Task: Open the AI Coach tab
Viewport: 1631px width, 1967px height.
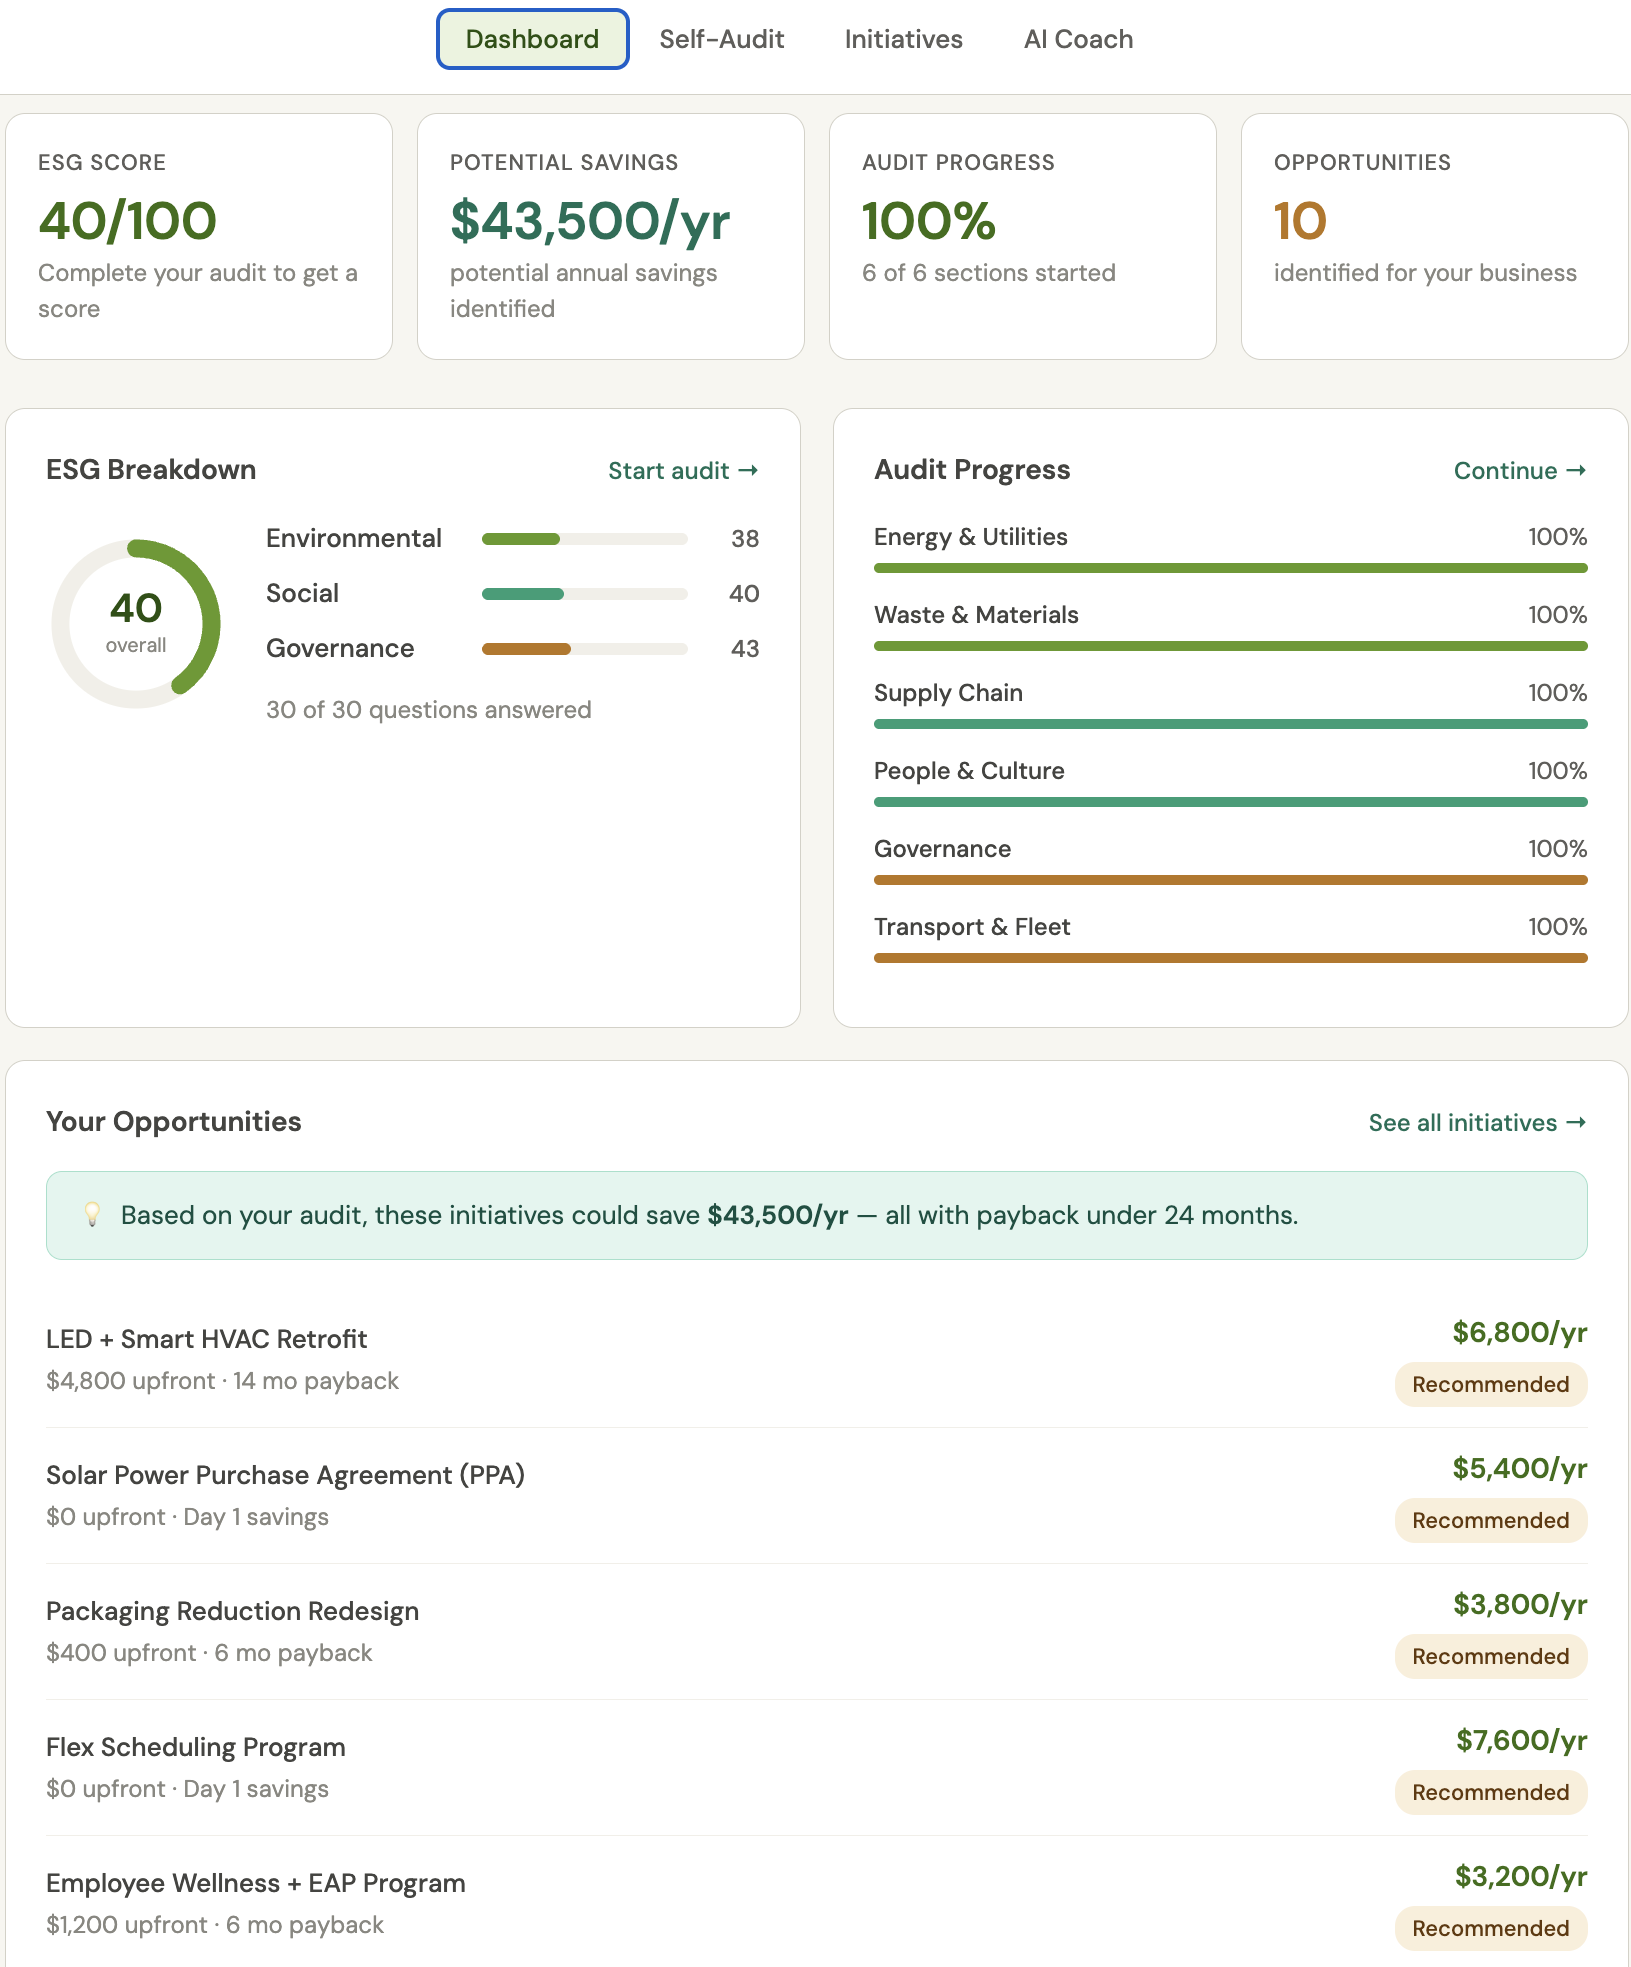Action: pyautogui.click(x=1078, y=39)
